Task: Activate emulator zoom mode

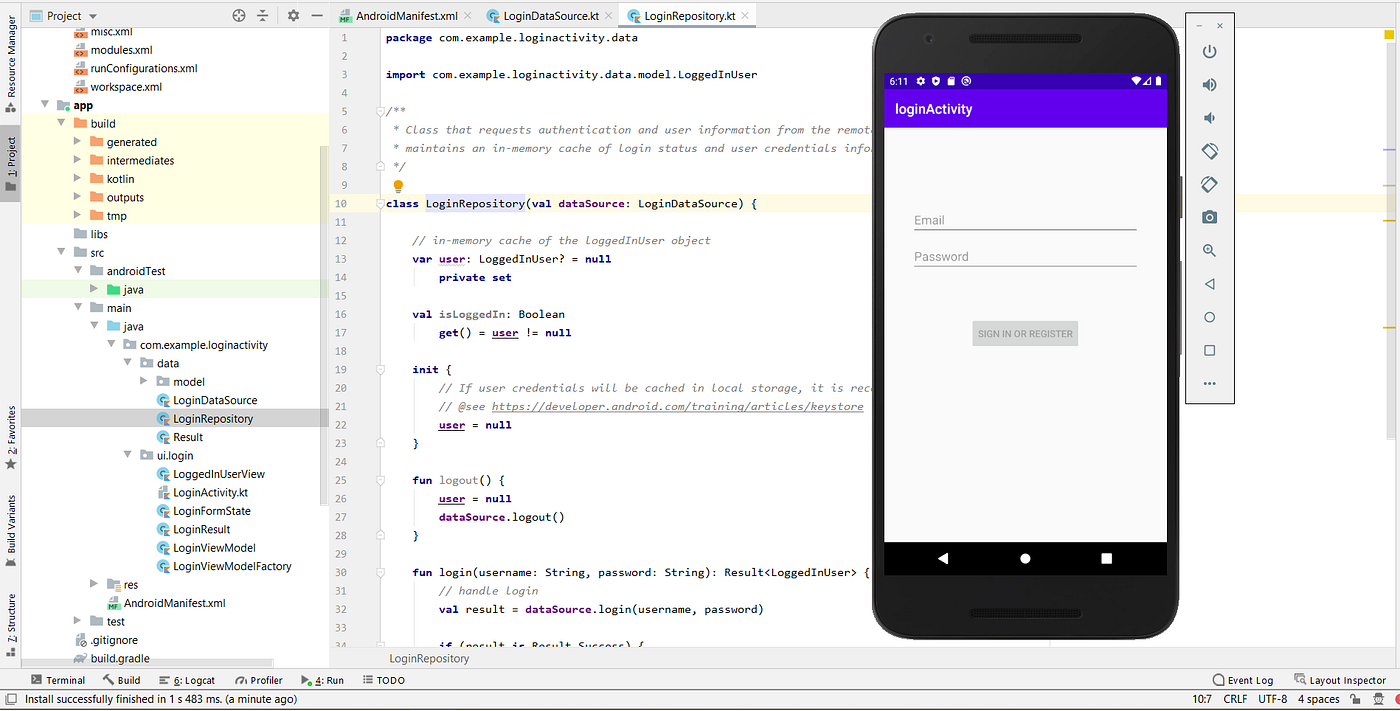Action: point(1209,250)
